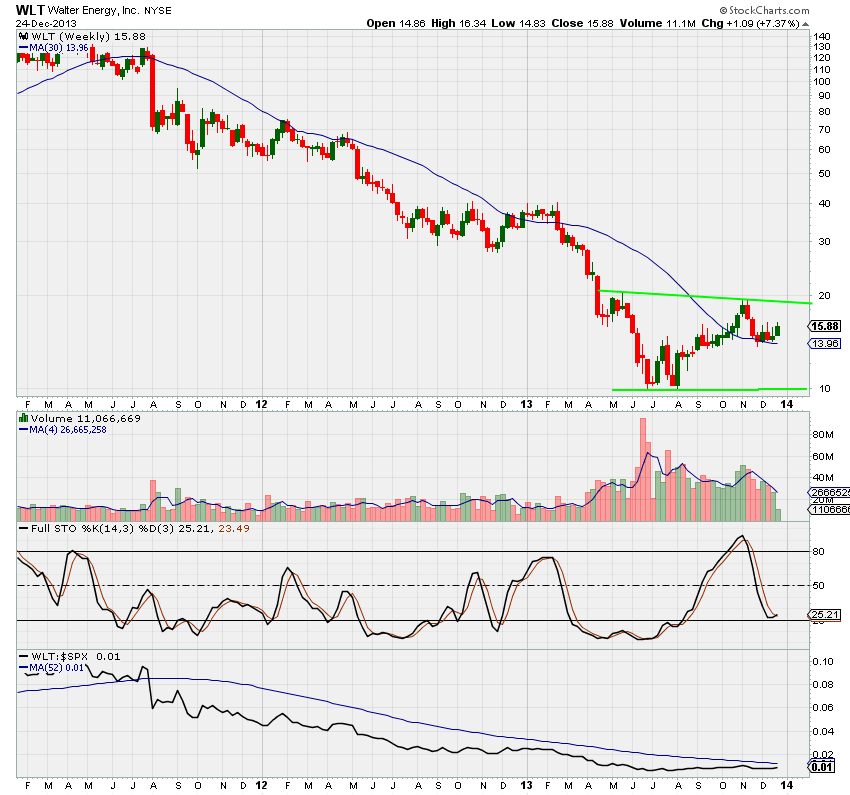
Task: Click the 0.10 label on relative strength axis
Action: 823,662
